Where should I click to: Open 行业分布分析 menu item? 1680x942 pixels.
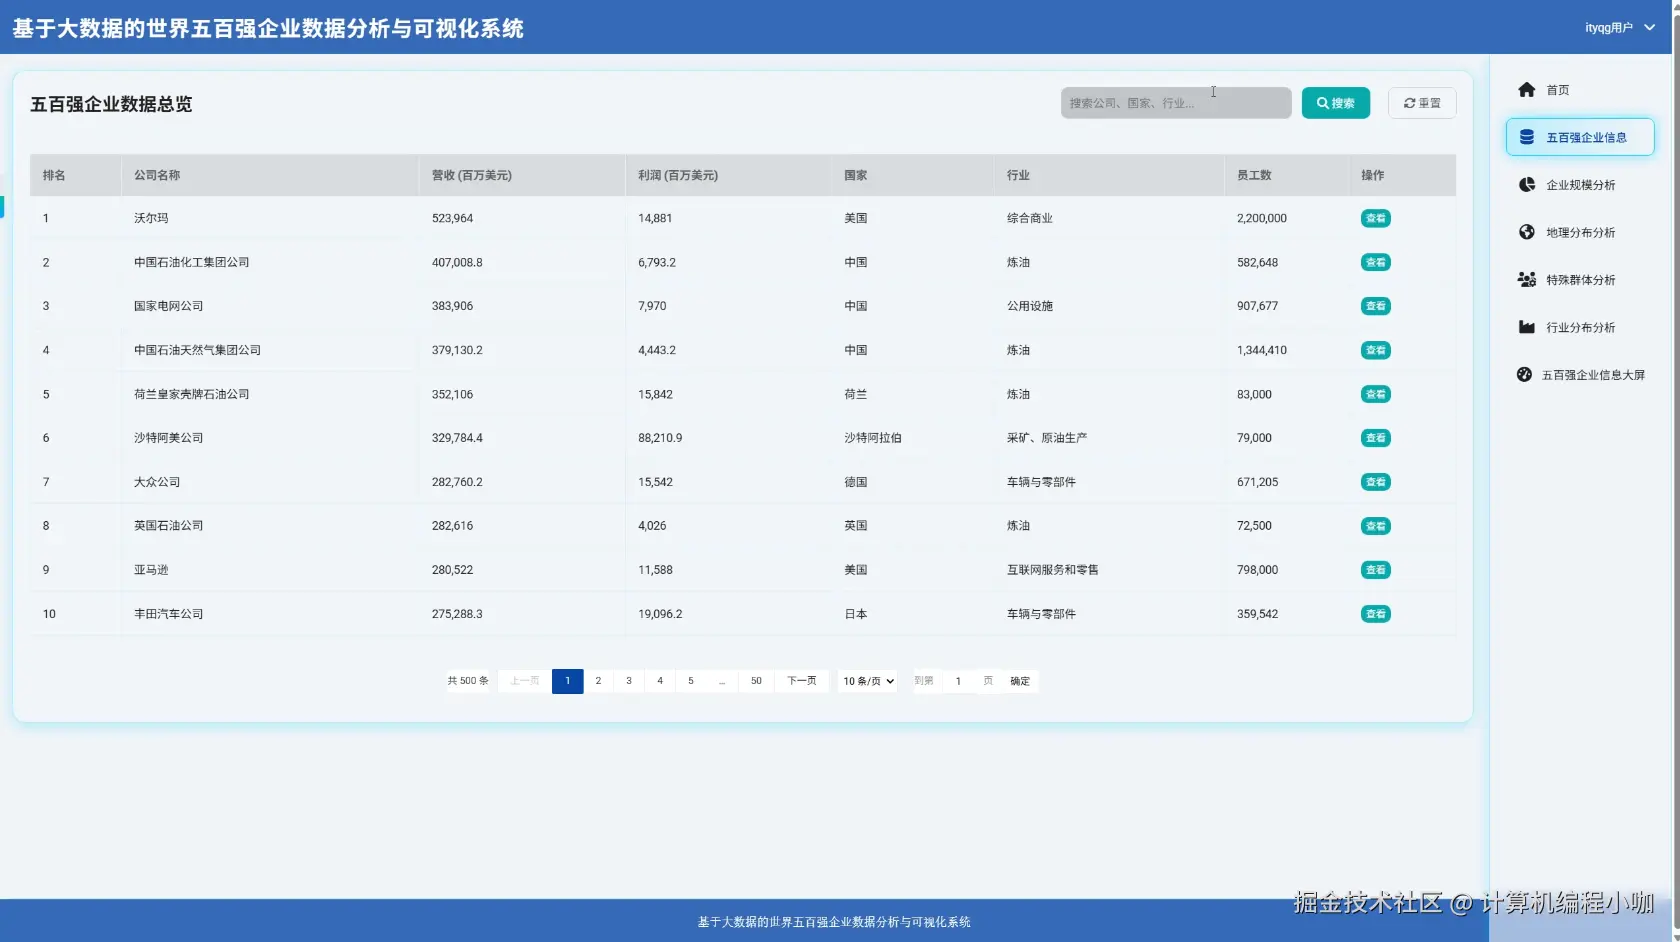pyautogui.click(x=1580, y=327)
